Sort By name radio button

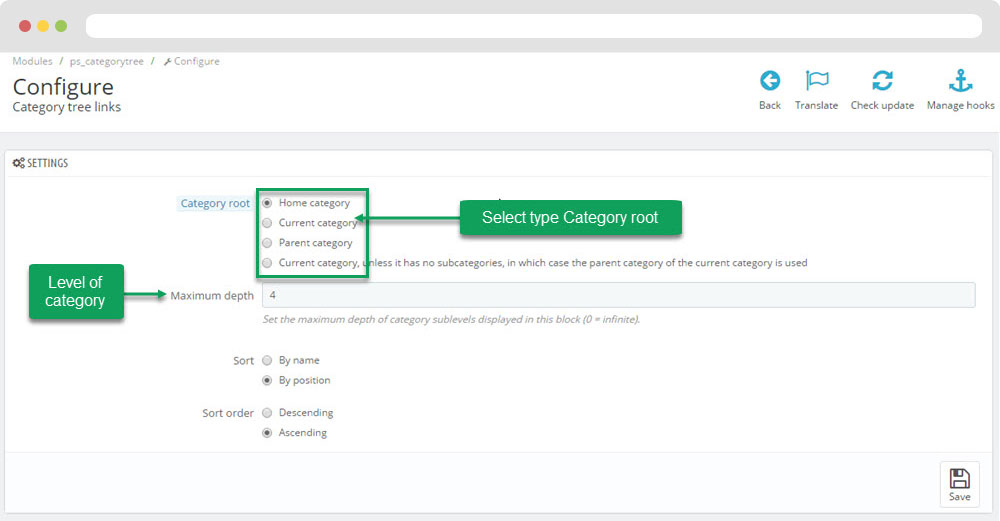pos(267,360)
